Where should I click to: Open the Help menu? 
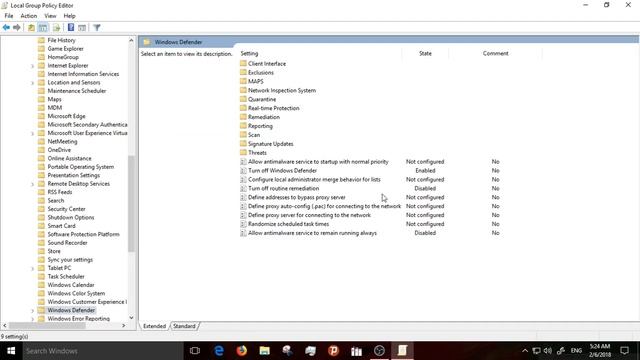(x=69, y=16)
